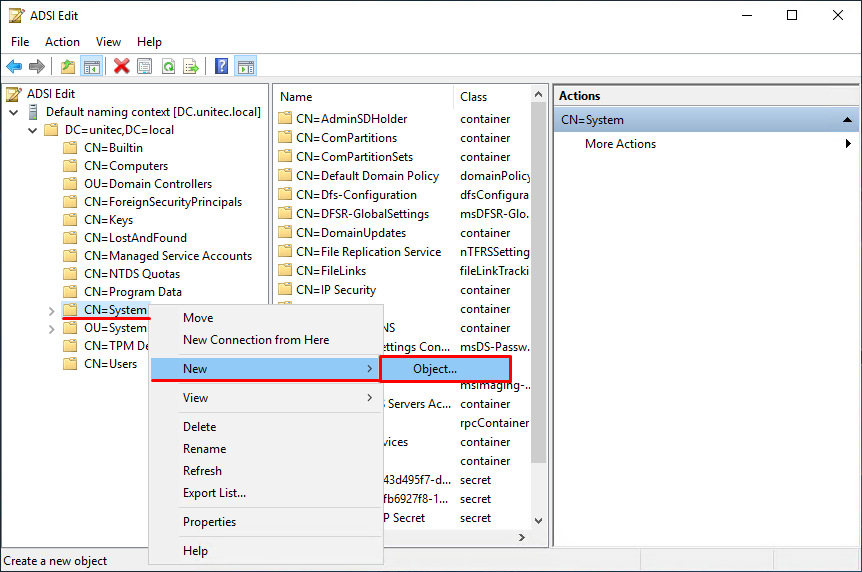The height and width of the screenshot is (572, 862).
Task: Click More Actions in the Actions pane
Action: pyautogui.click(x=620, y=144)
